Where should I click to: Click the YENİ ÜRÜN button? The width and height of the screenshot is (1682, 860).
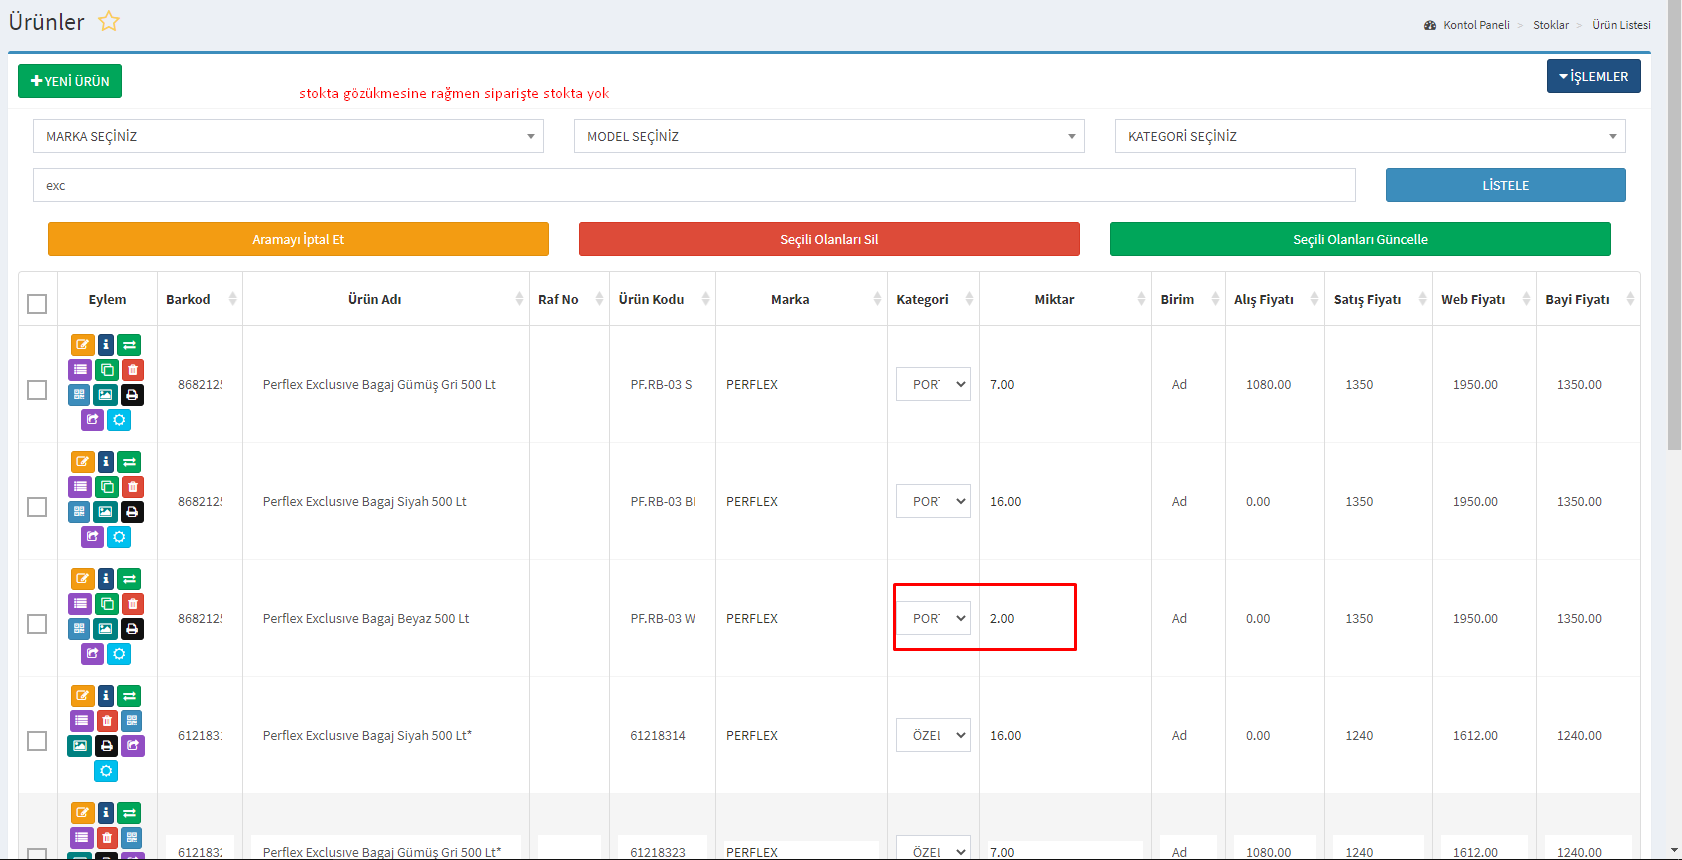[x=70, y=81]
